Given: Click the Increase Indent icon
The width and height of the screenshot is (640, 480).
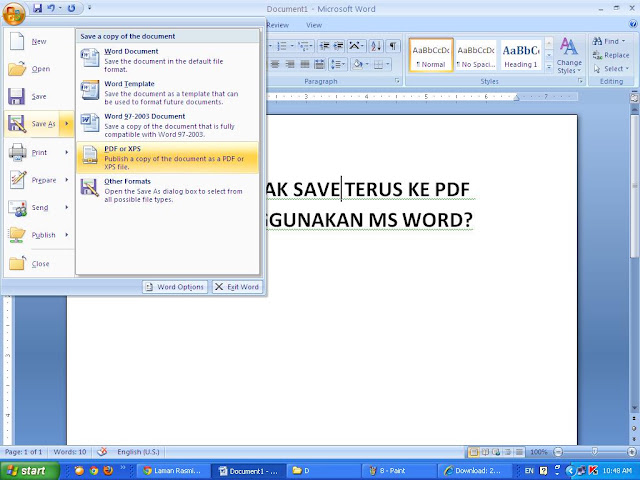Looking at the screenshot, I should click(338, 46).
